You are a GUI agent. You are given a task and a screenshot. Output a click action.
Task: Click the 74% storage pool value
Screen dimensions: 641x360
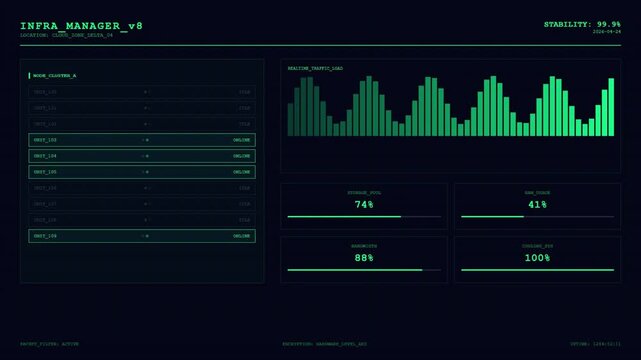[x=364, y=204]
